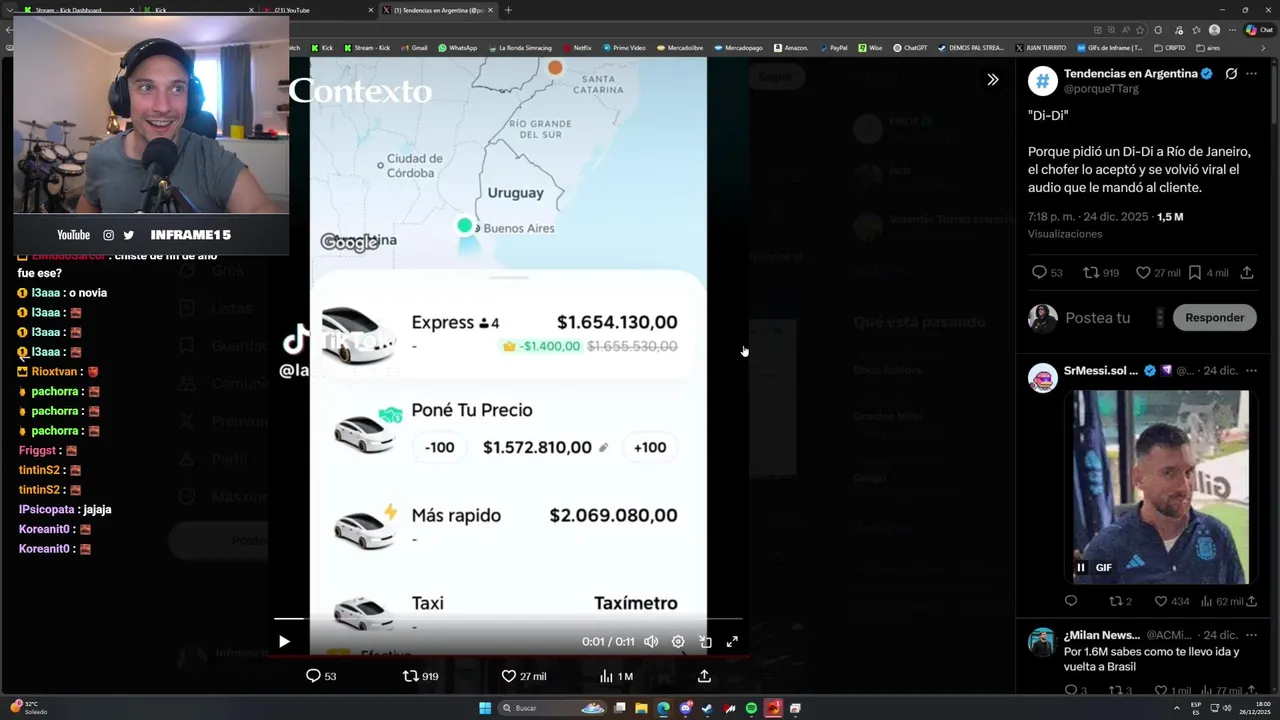Open Spotify from the taskbar
The height and width of the screenshot is (720, 1280).
coord(751,708)
